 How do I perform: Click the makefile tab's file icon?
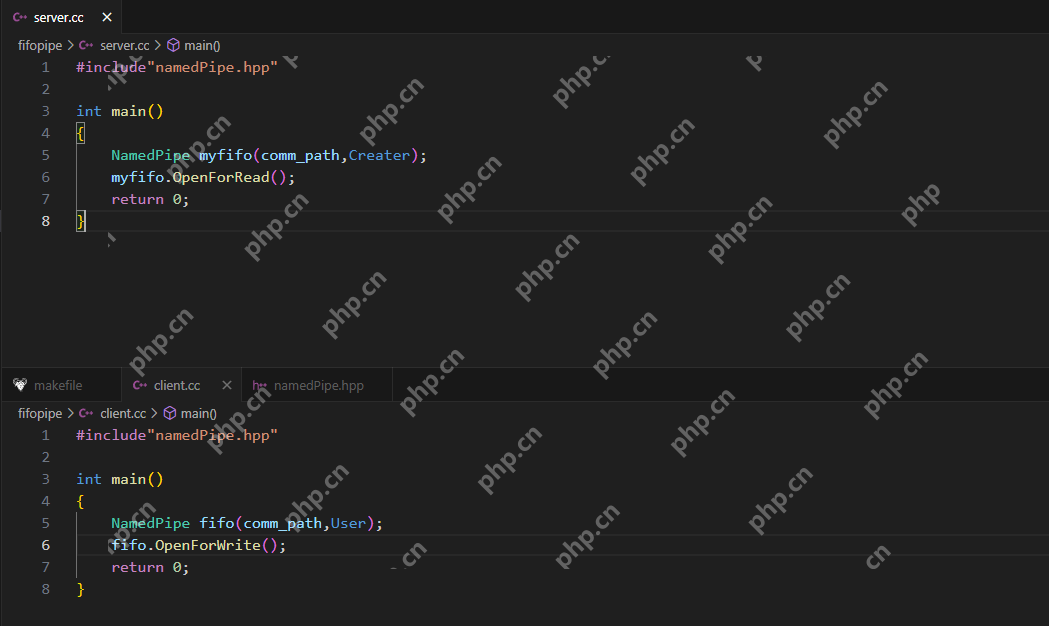19,385
